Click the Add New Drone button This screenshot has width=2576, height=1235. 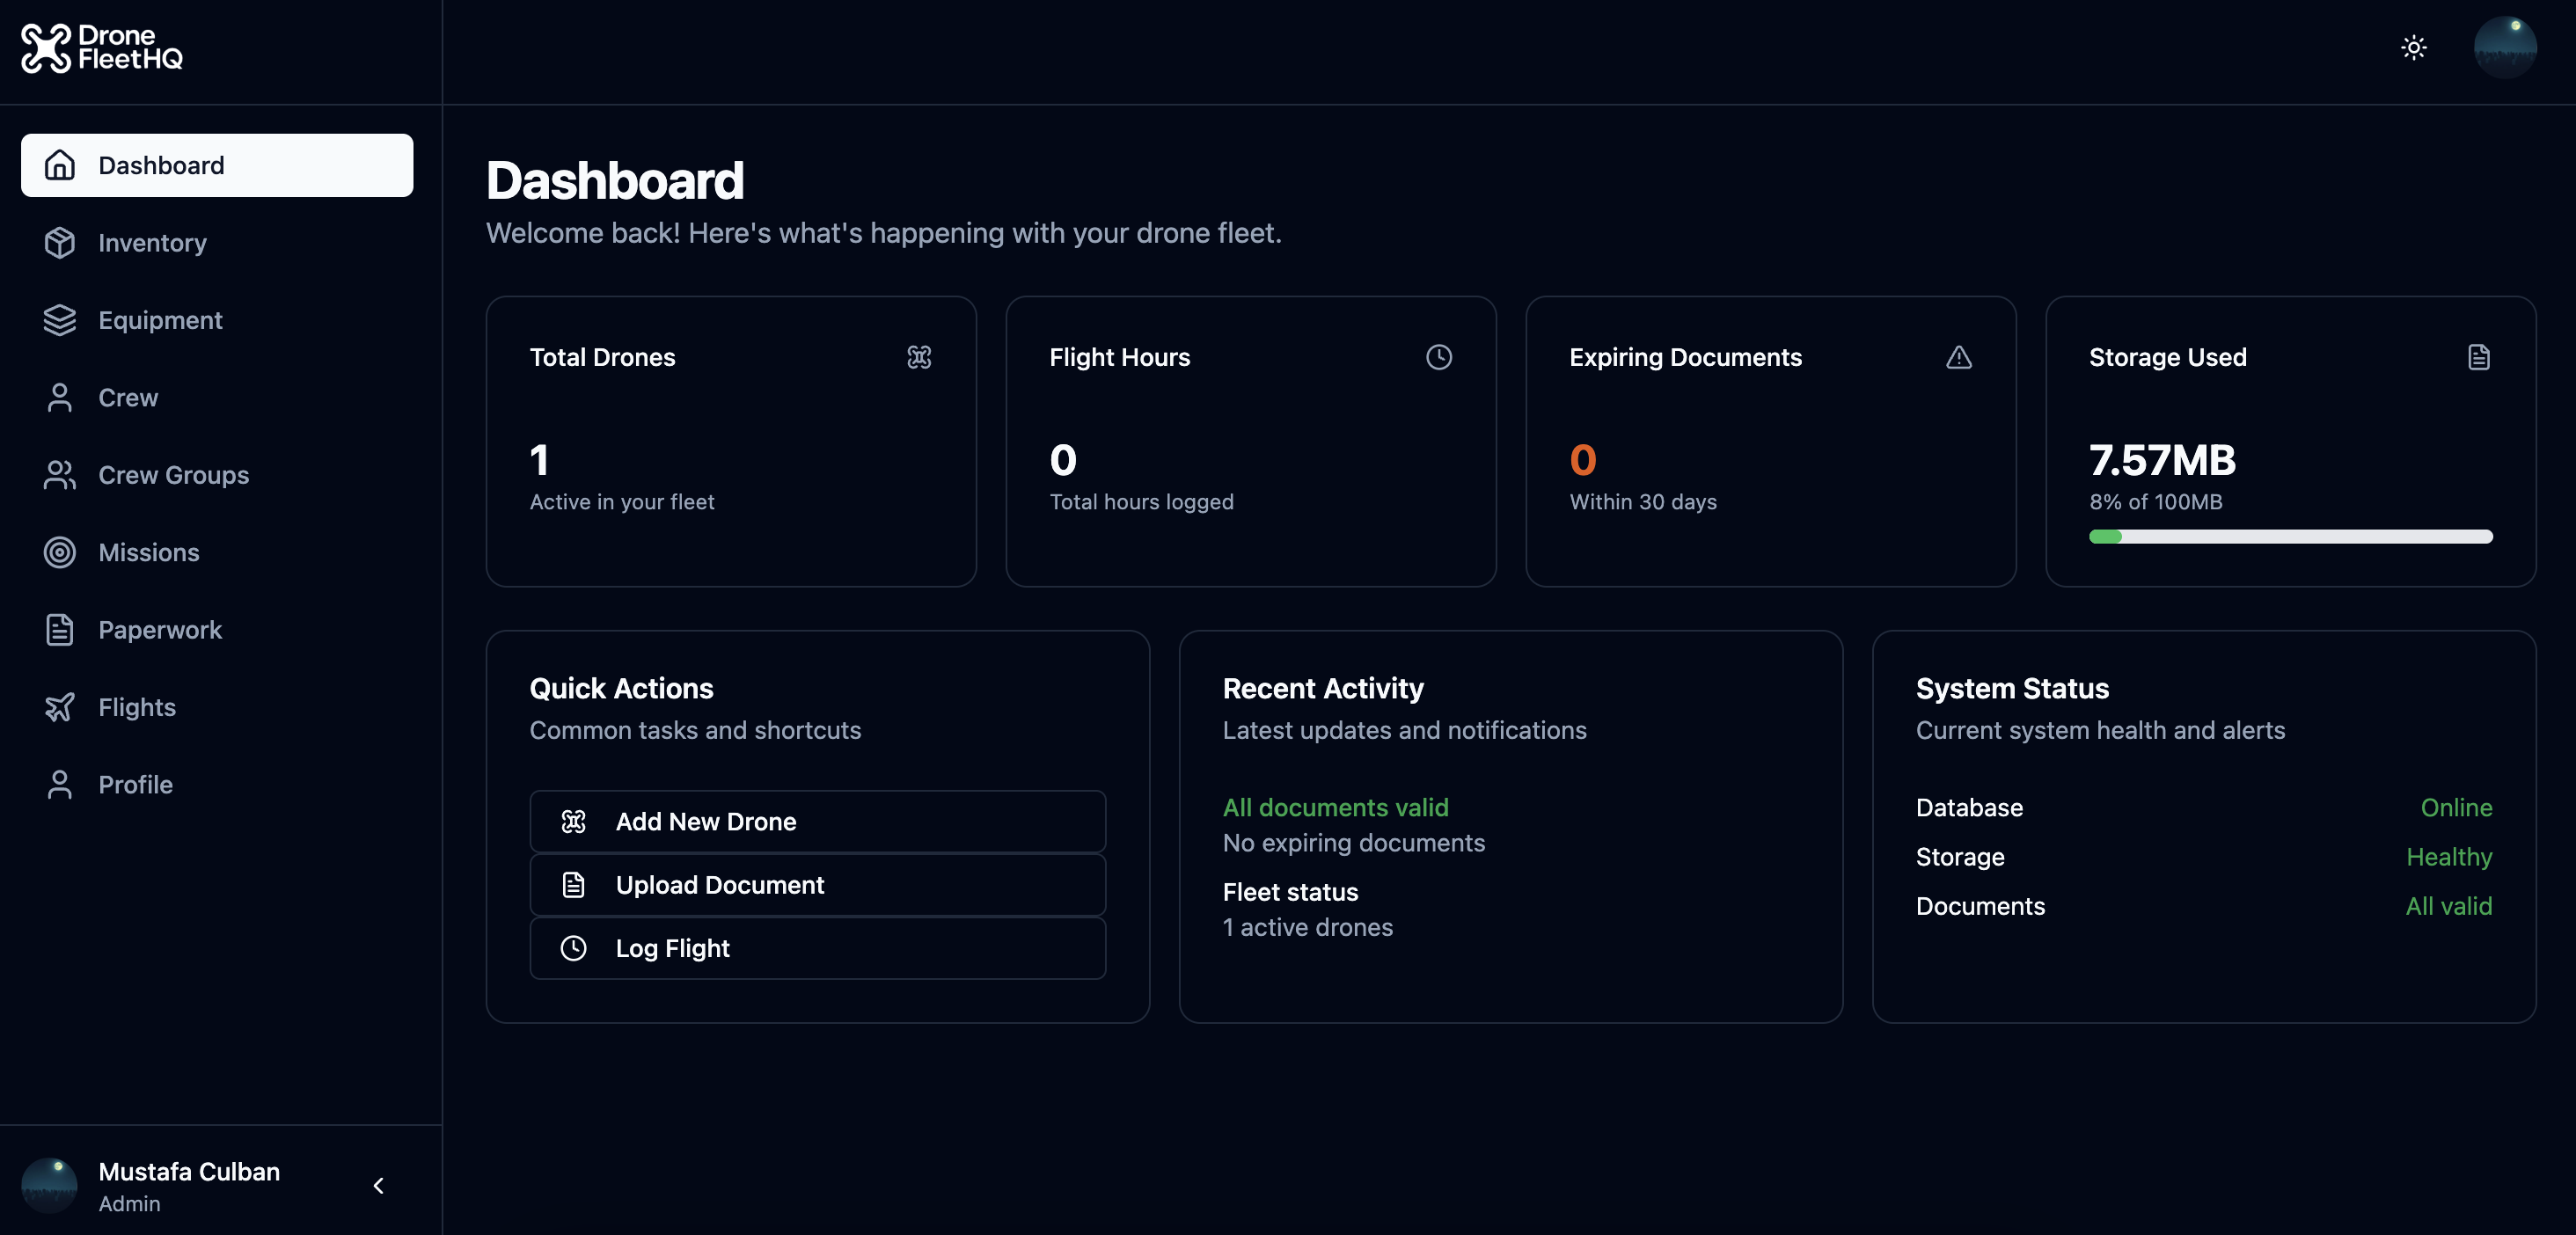coord(816,821)
